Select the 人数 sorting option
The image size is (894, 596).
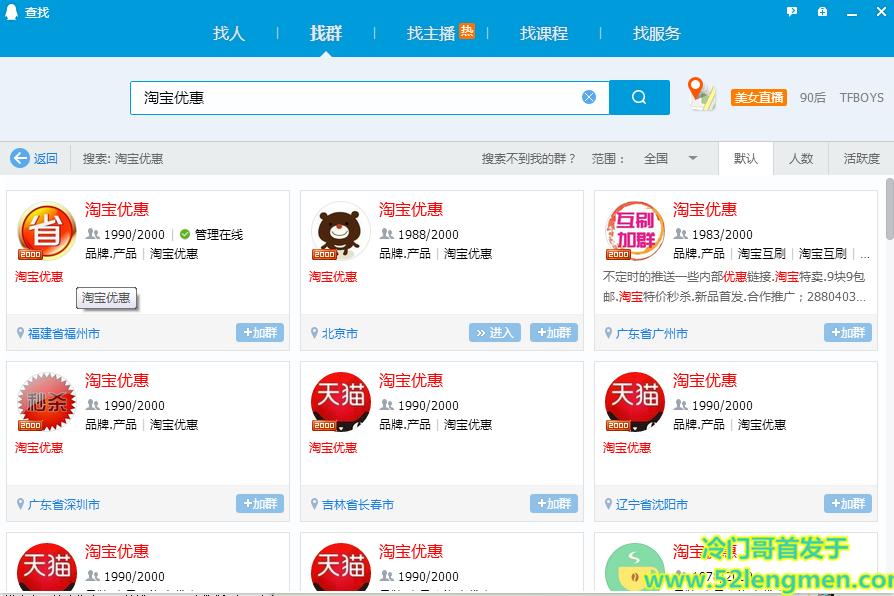(x=800, y=158)
